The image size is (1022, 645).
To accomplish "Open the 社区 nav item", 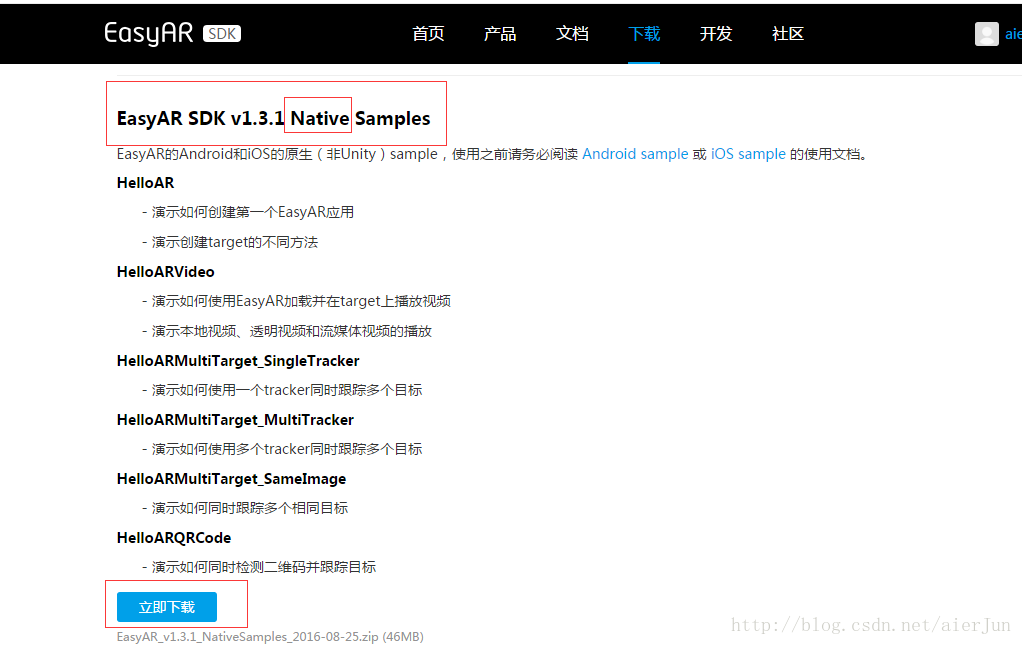I will coord(787,34).
